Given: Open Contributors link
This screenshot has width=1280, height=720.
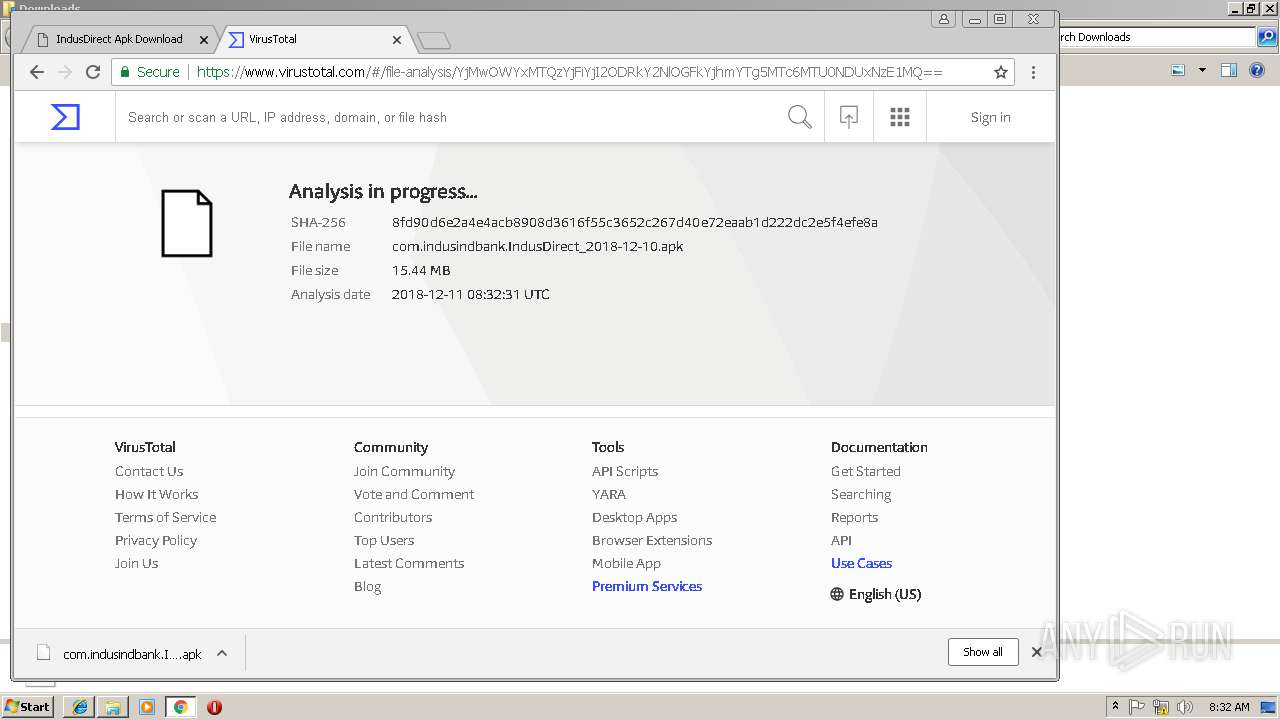Looking at the screenshot, I should 393,517.
